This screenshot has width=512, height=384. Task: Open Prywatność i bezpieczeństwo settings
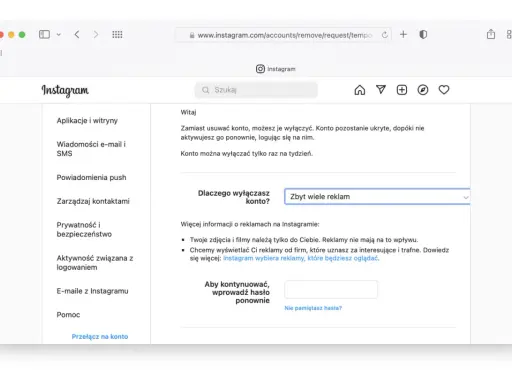(84, 229)
